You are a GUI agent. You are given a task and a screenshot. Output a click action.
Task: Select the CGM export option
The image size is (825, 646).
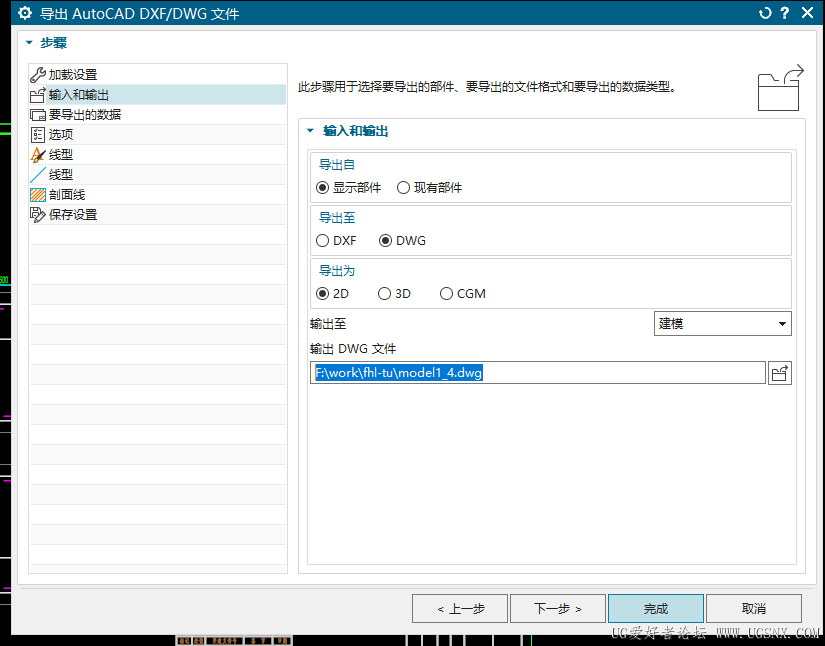click(446, 294)
